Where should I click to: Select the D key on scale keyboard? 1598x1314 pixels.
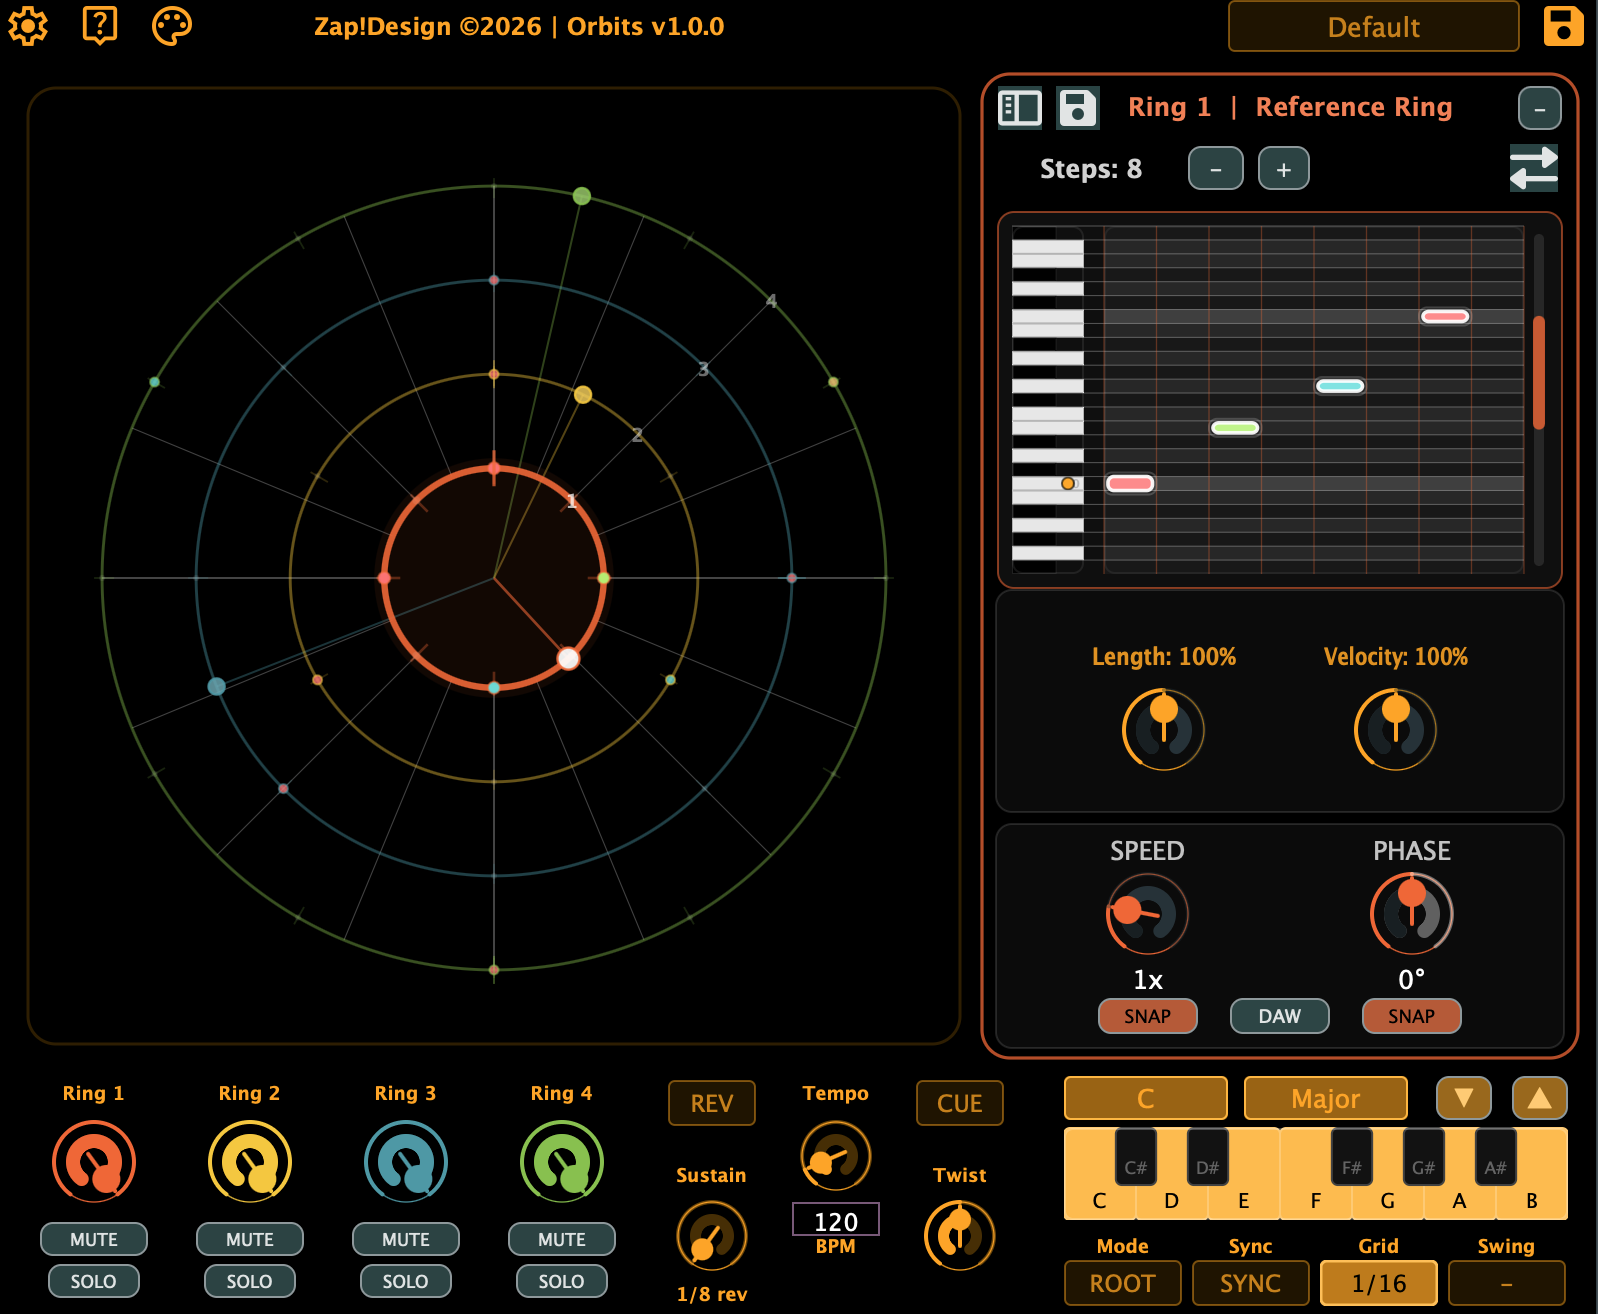click(1172, 1200)
